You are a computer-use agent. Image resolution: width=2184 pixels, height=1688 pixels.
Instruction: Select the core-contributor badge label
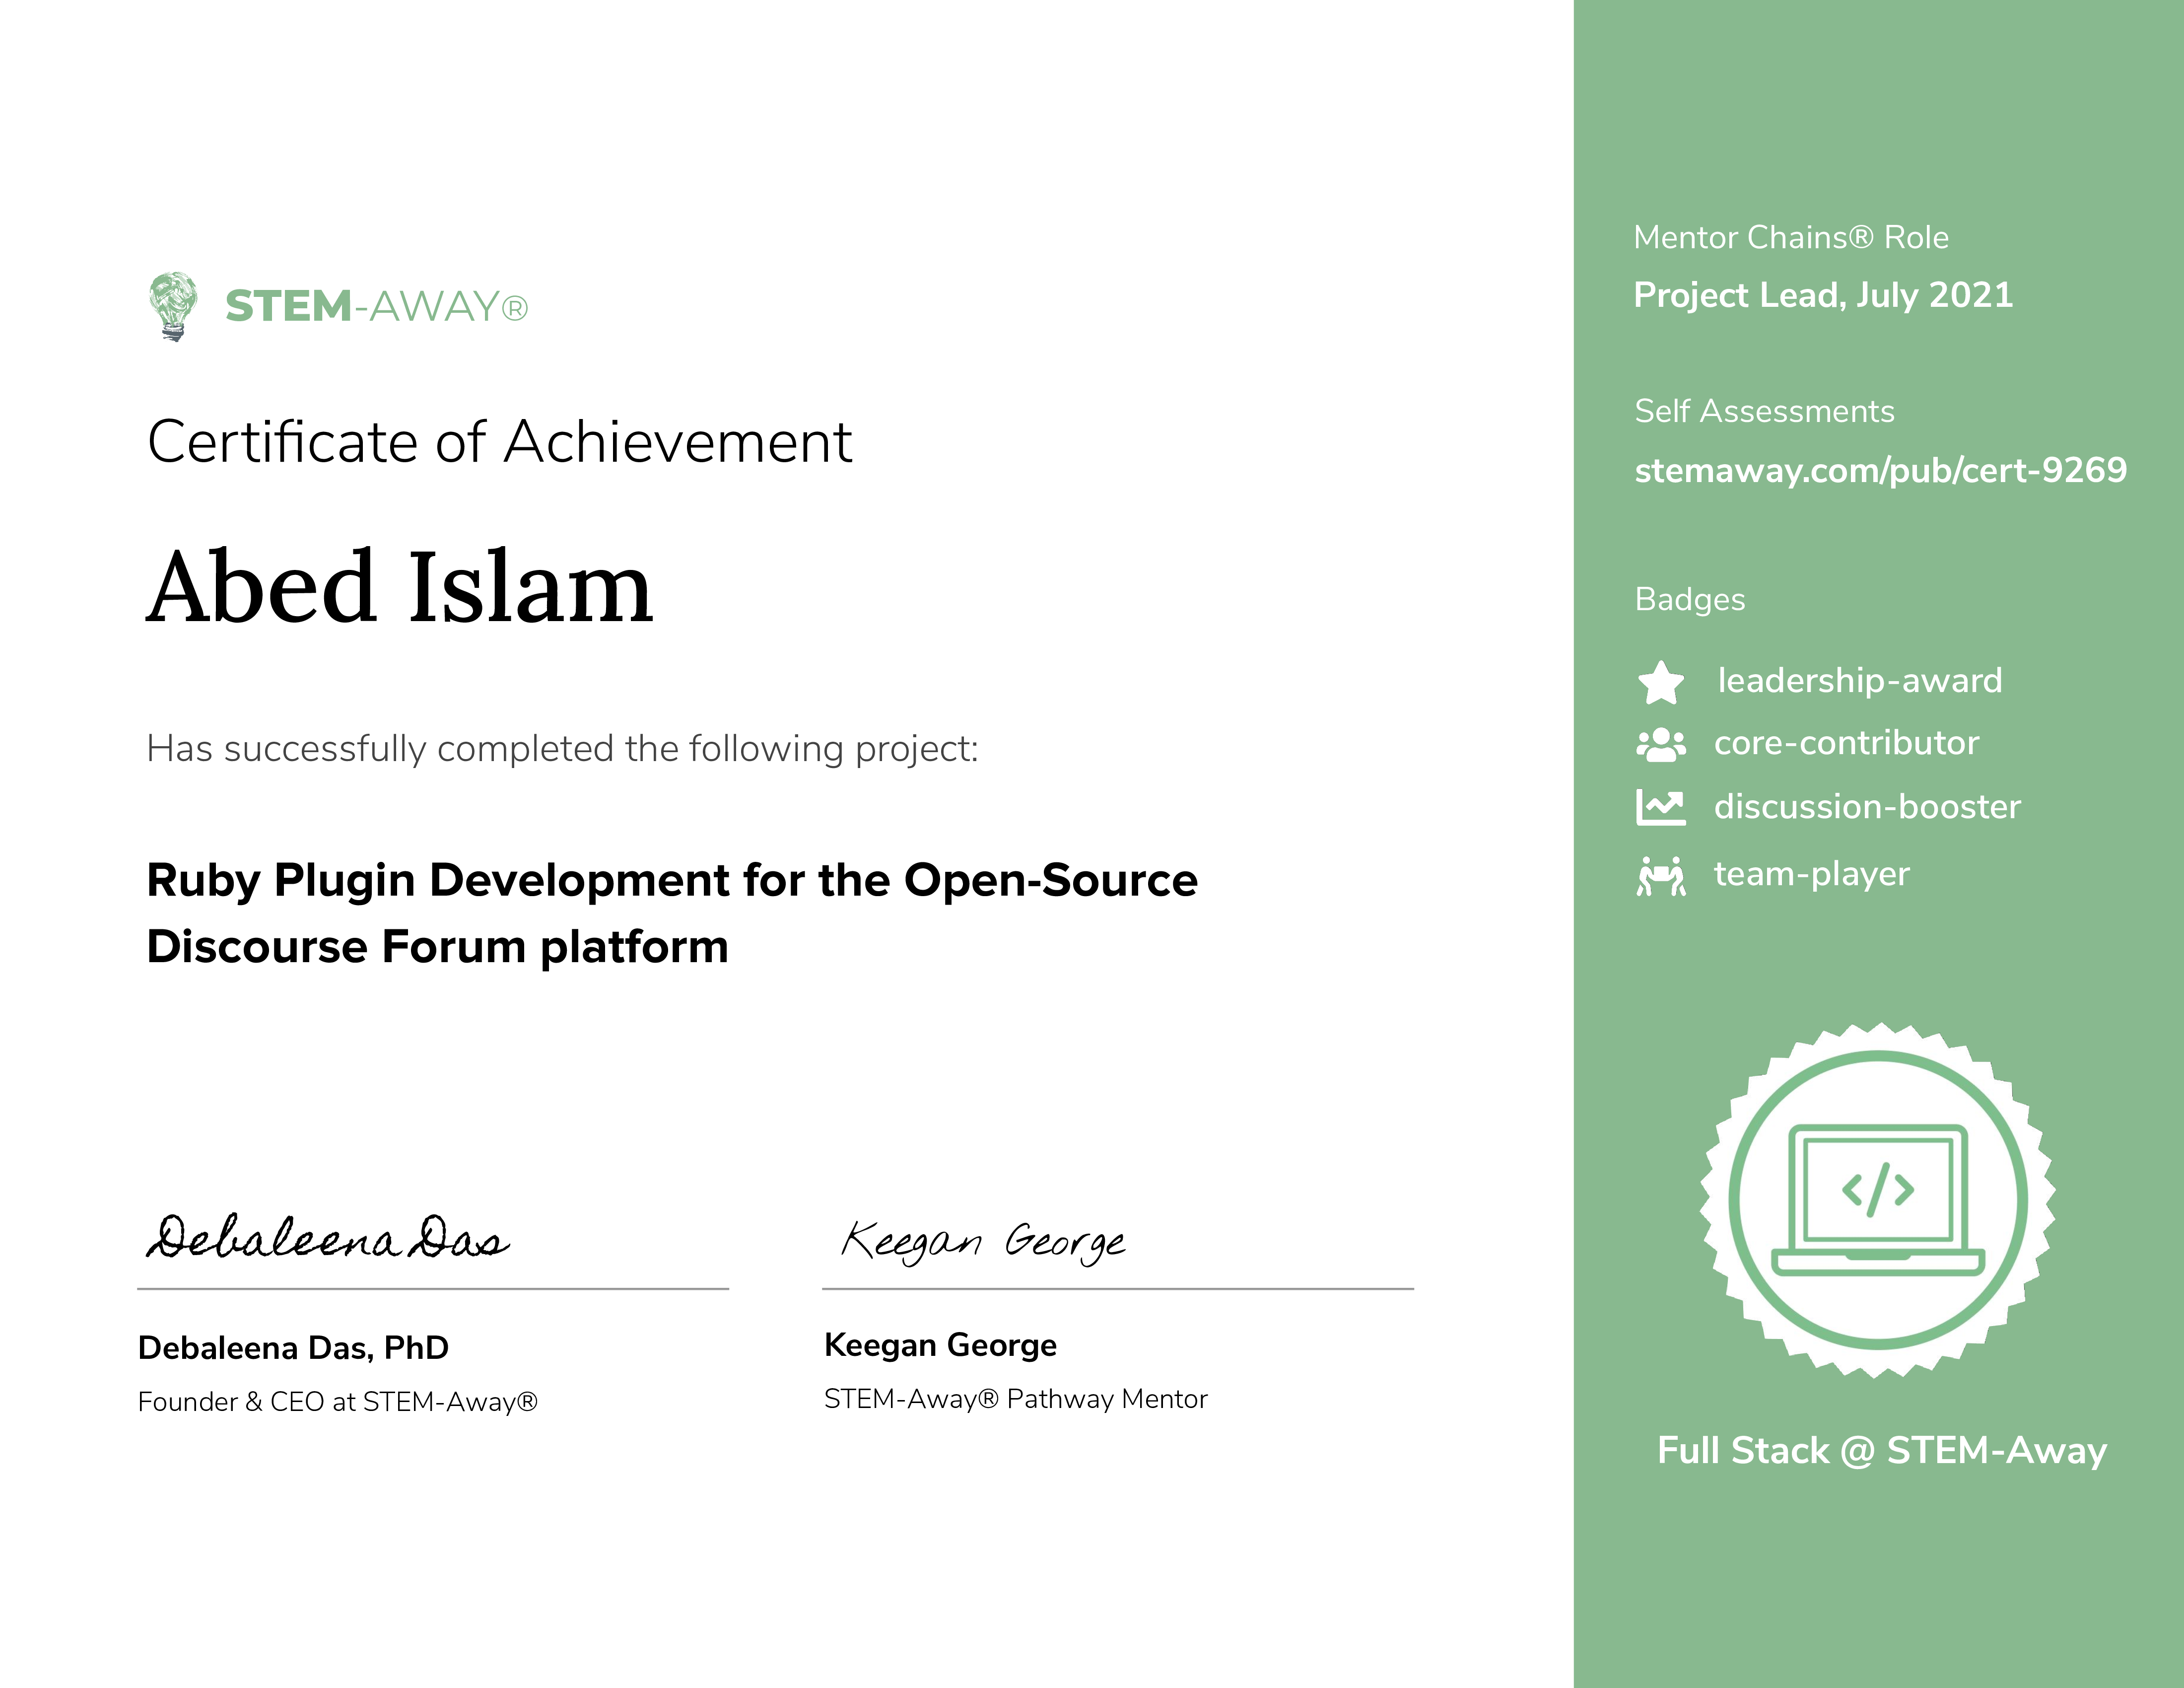pos(1846,743)
